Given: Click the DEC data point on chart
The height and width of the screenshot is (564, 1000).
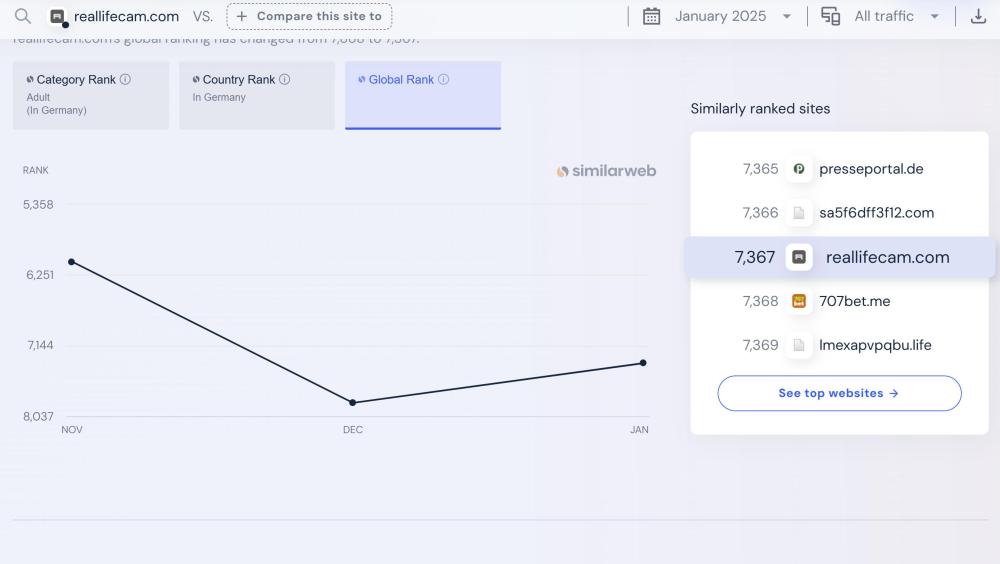Looking at the screenshot, I should tap(353, 402).
